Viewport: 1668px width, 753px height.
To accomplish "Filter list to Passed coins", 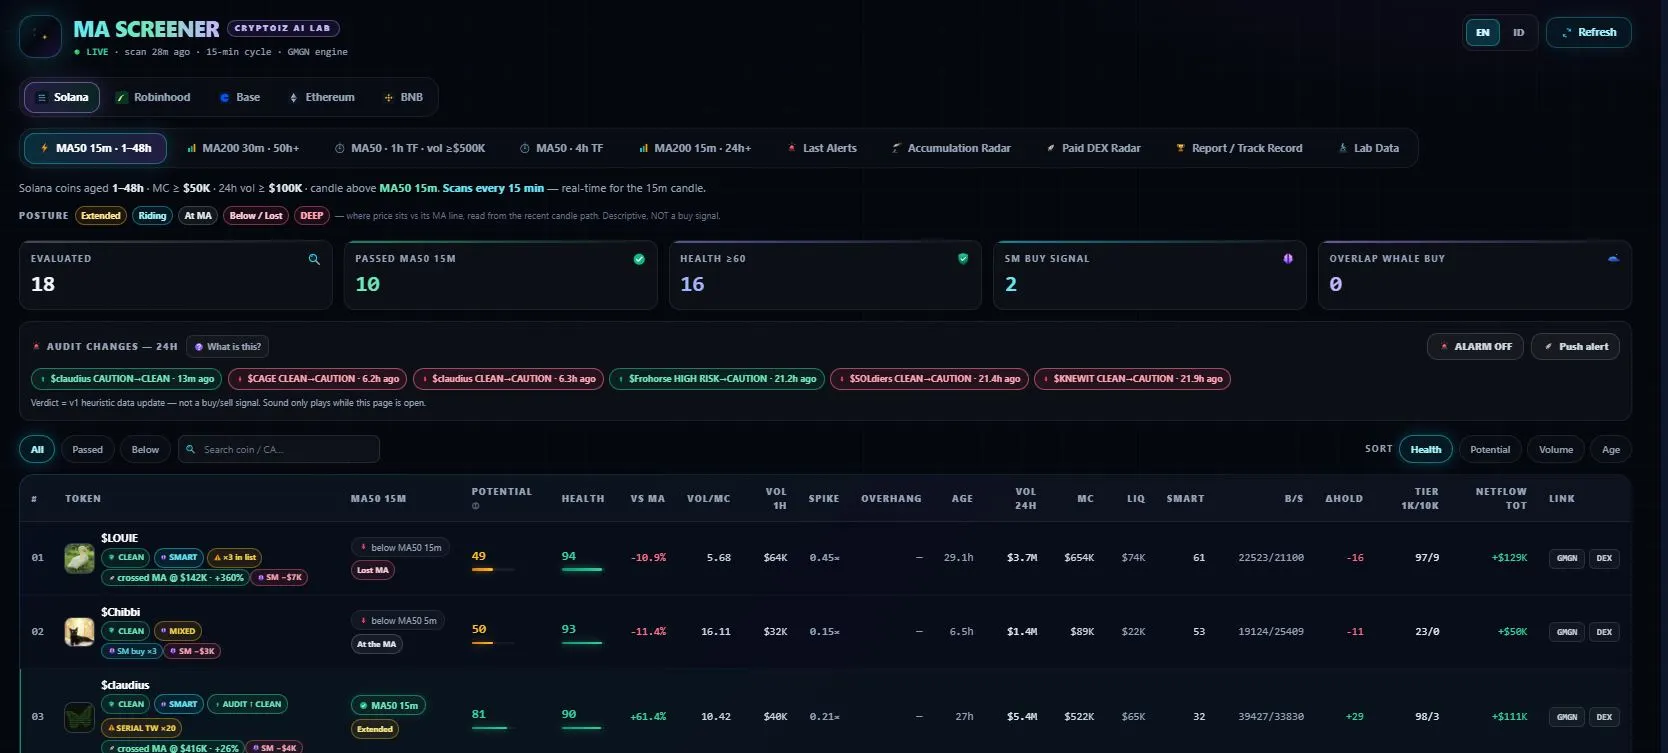I will (x=88, y=450).
